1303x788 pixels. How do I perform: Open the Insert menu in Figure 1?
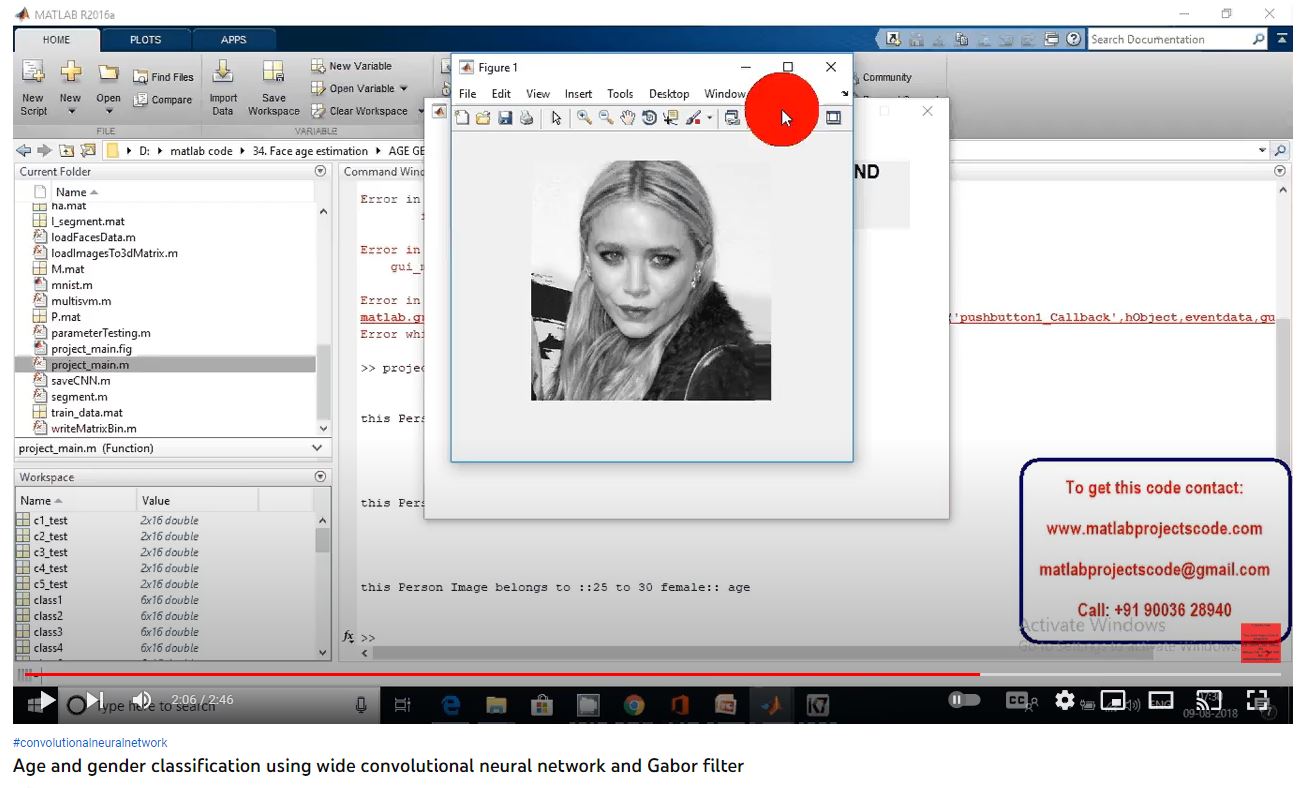tap(578, 94)
